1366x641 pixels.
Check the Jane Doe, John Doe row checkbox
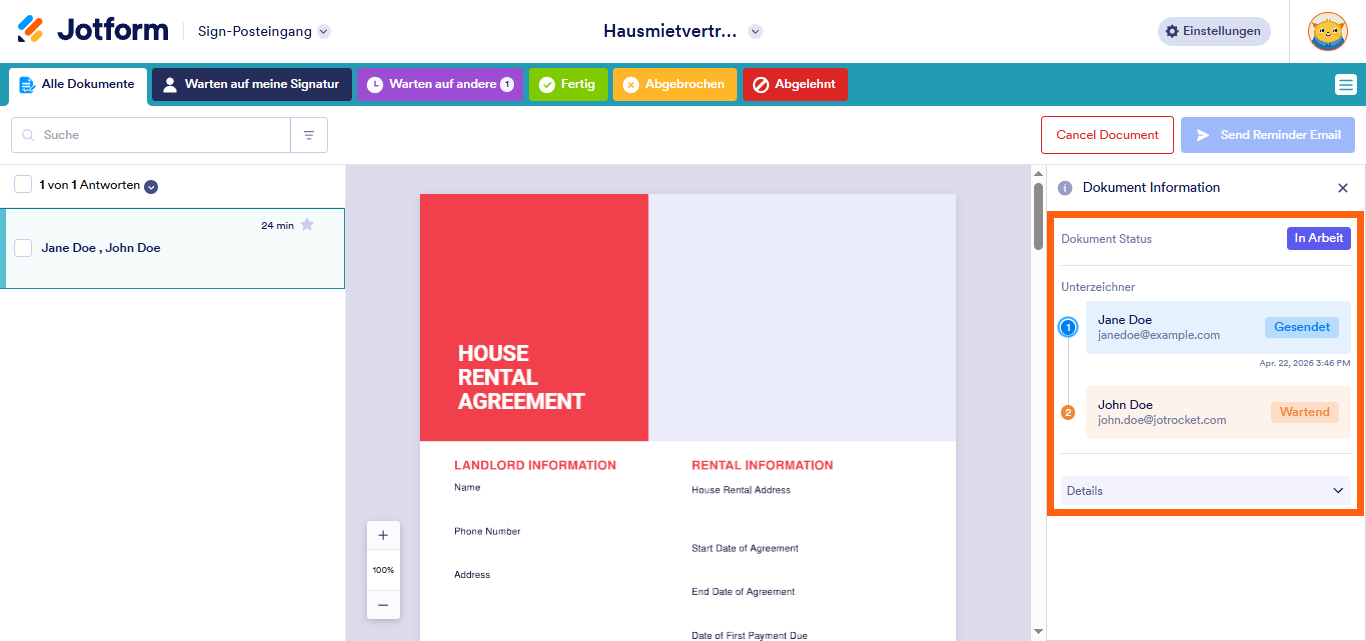click(23, 248)
